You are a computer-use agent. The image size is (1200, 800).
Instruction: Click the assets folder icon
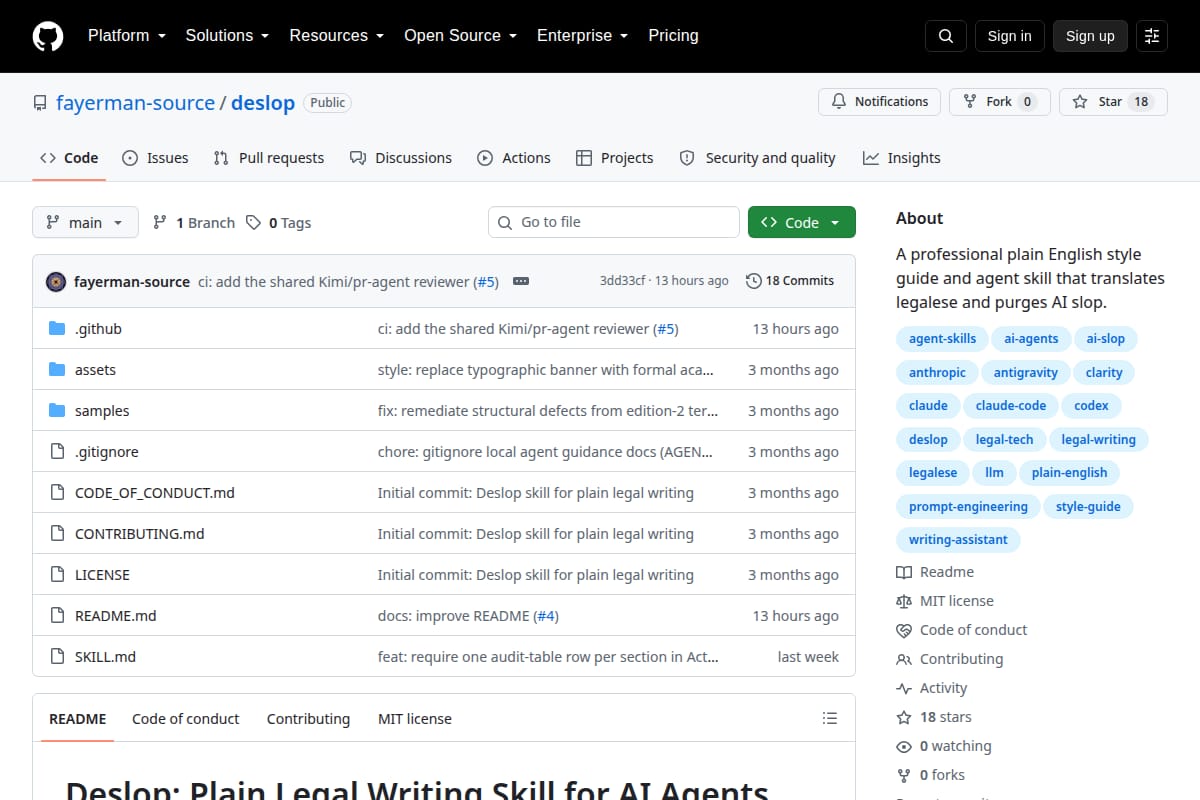[56, 370]
